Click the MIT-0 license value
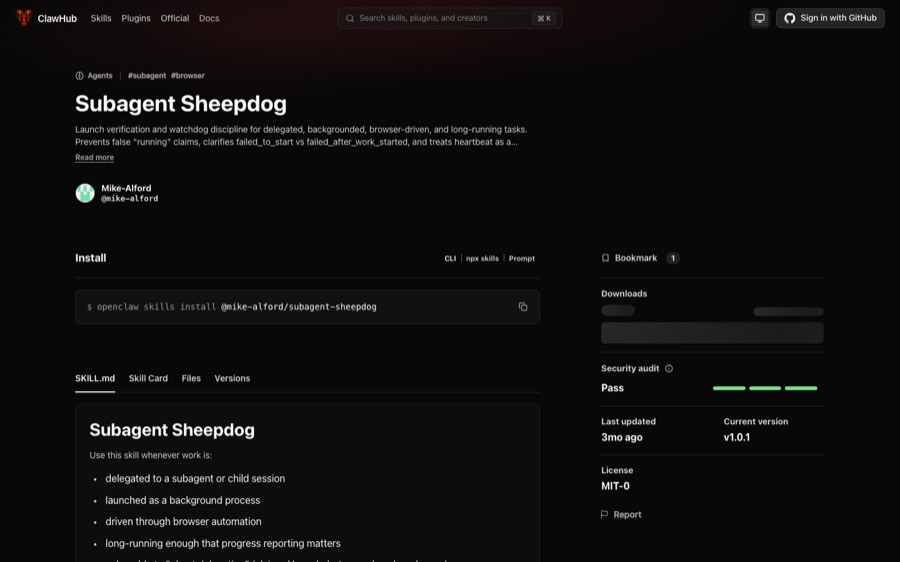 pyautogui.click(x=615, y=486)
